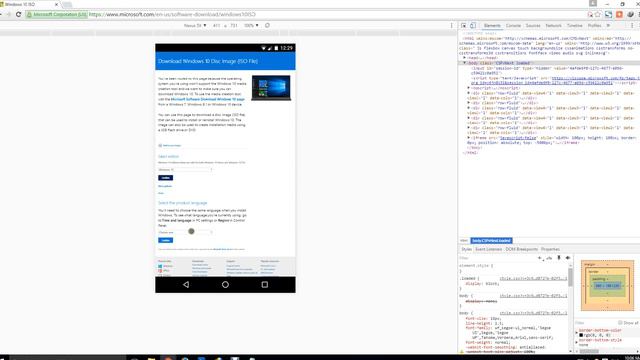Viewport: 640px width, 360px height.
Task: Select the DOM Breakpoints sidebar tab
Action: pyautogui.click(x=521, y=249)
